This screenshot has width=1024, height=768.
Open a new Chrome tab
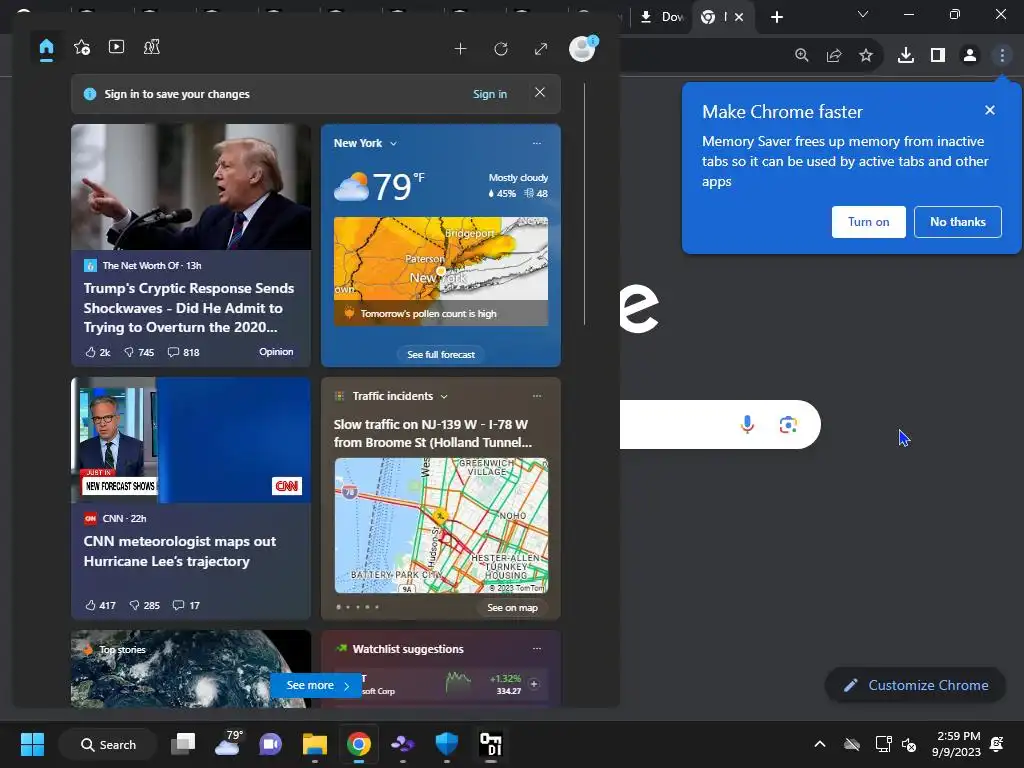pos(776,17)
